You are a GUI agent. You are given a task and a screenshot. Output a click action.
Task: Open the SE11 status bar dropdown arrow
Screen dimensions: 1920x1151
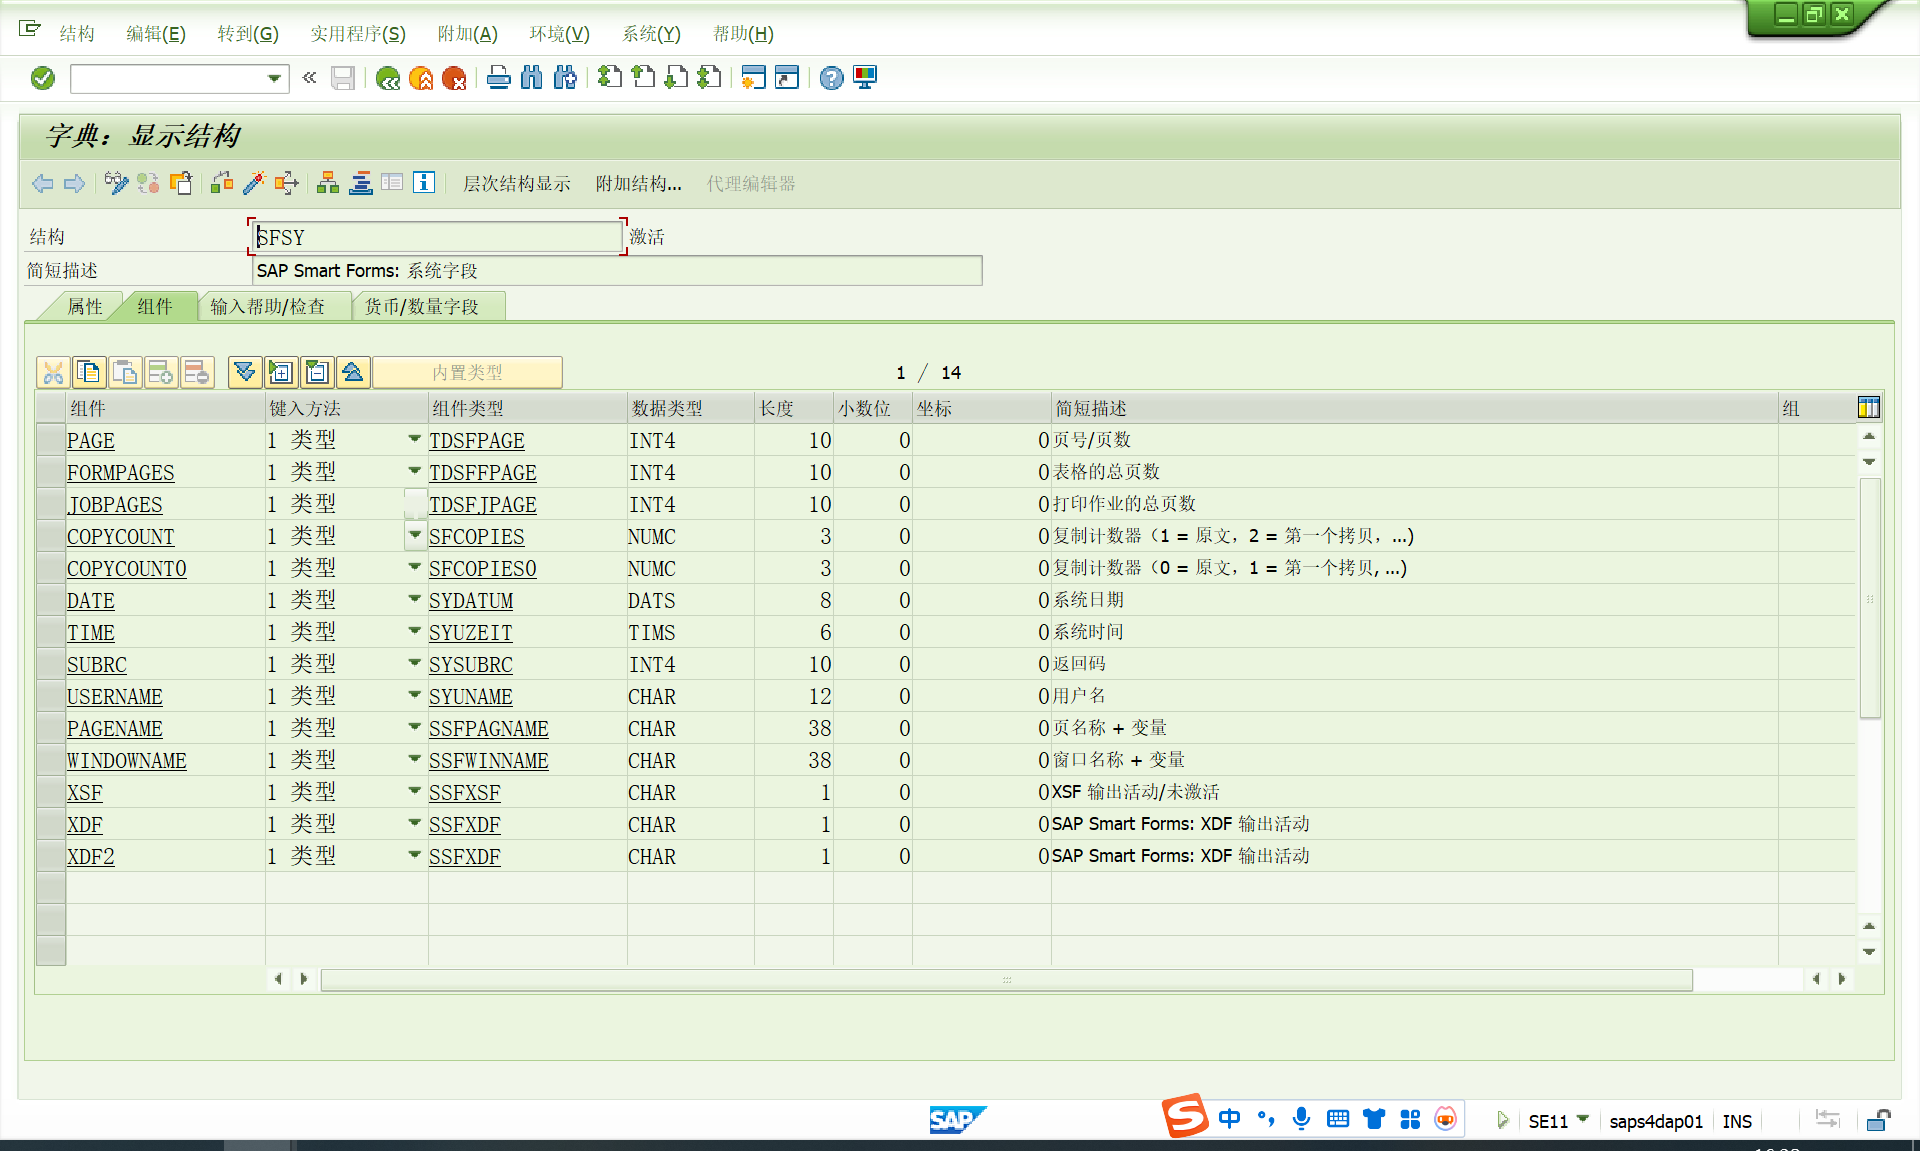(x=1582, y=1119)
